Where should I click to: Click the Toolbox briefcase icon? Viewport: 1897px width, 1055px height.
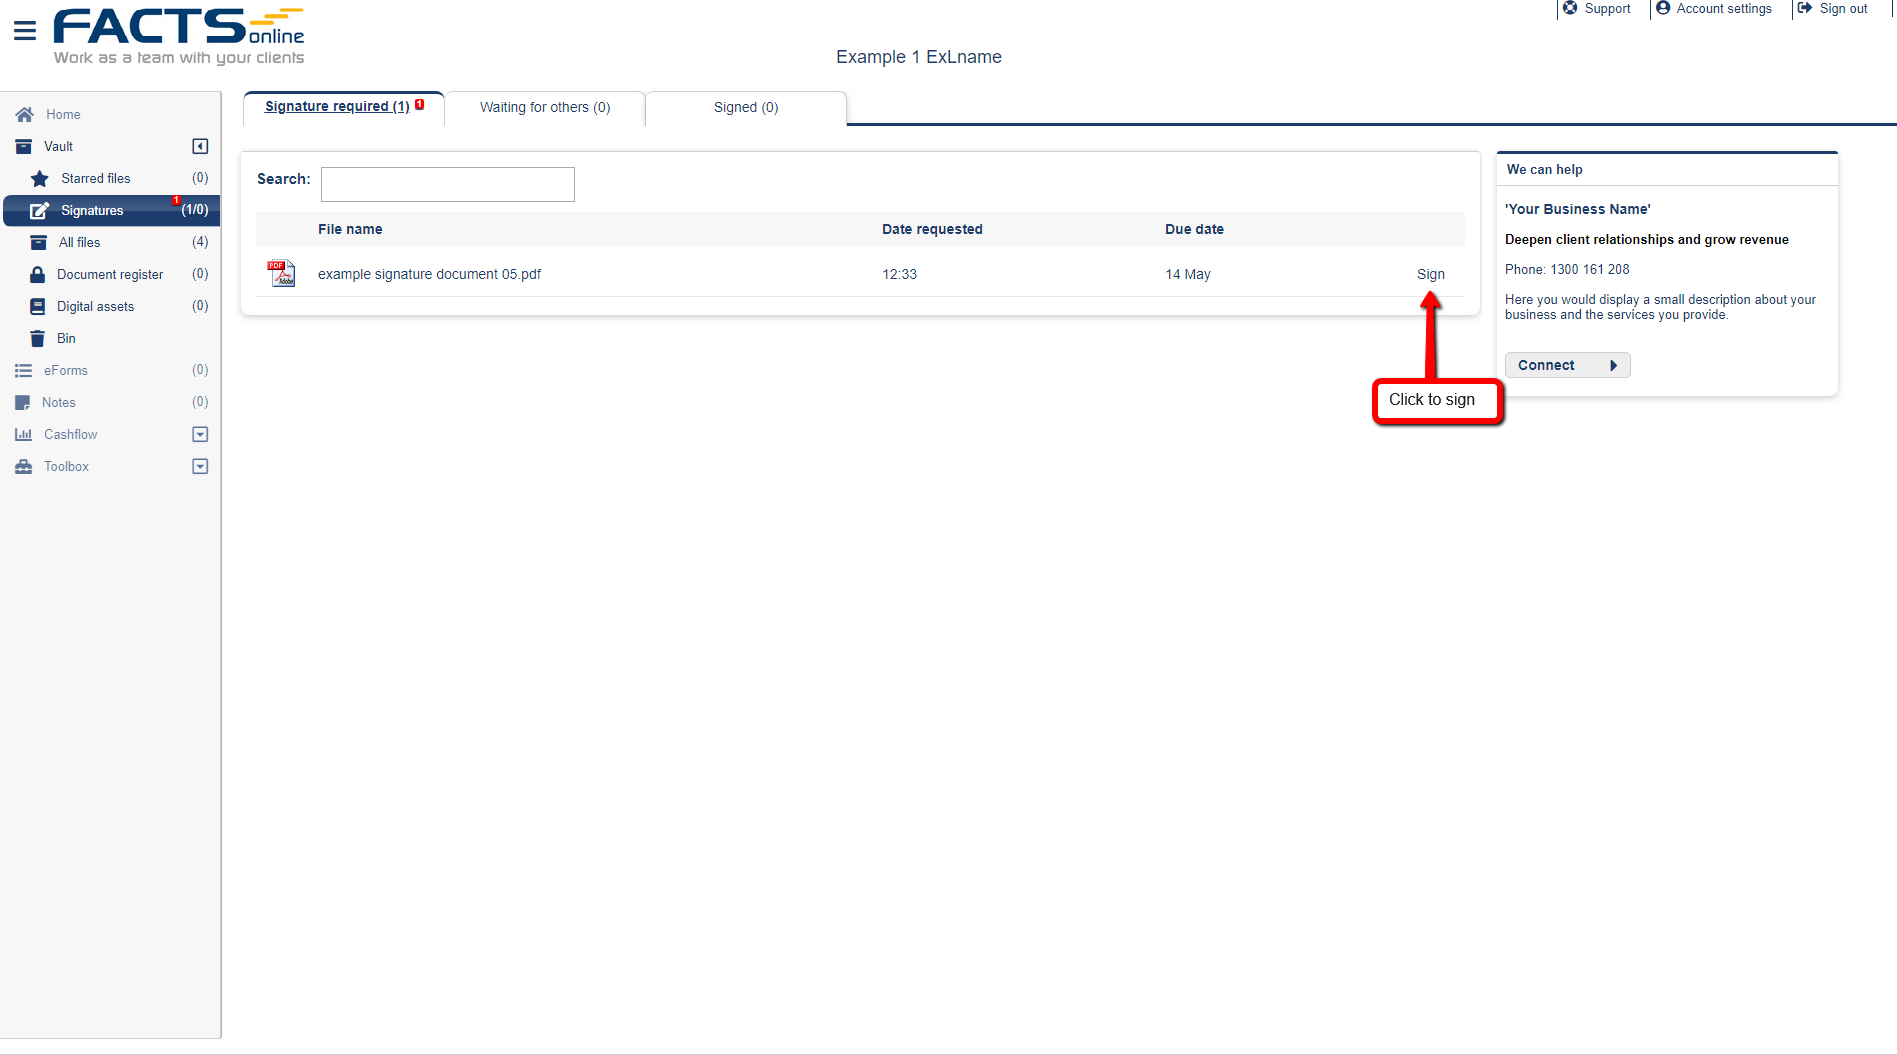pyautogui.click(x=24, y=466)
